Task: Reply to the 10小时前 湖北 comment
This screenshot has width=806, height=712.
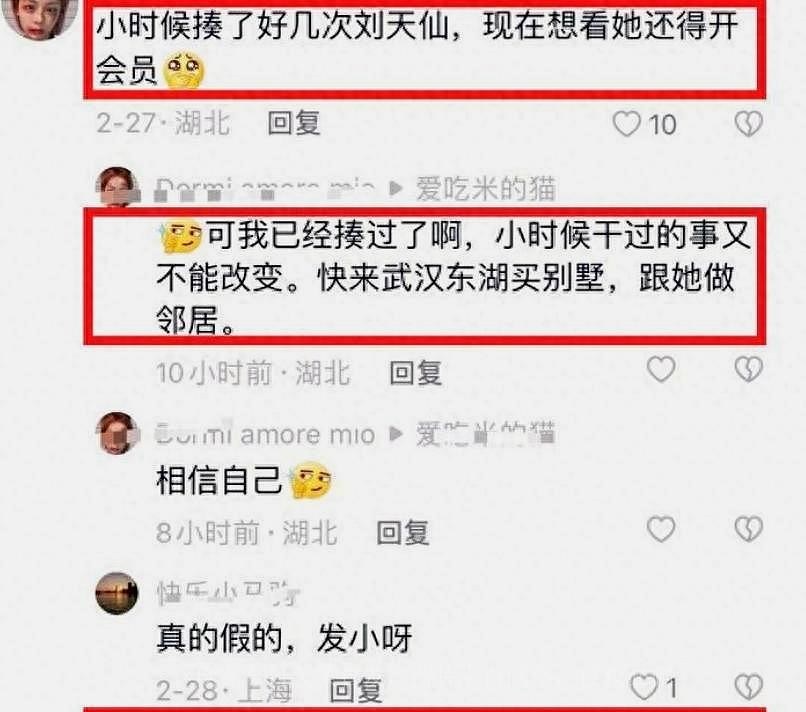Action: click(415, 372)
